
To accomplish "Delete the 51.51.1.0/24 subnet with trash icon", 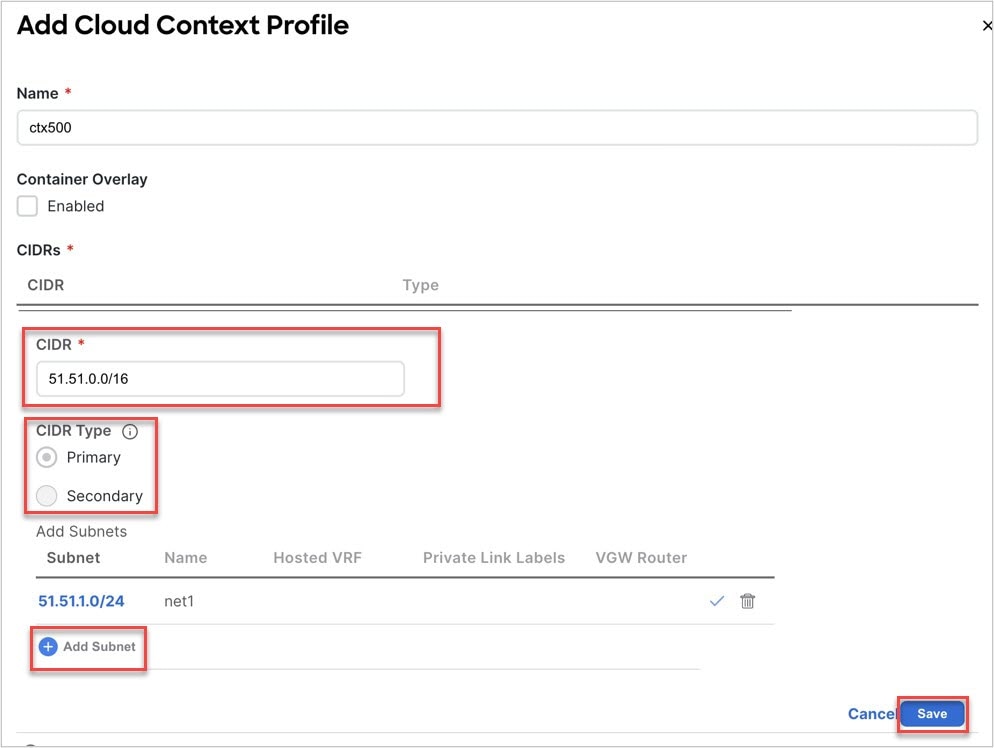I will click(x=747, y=601).
